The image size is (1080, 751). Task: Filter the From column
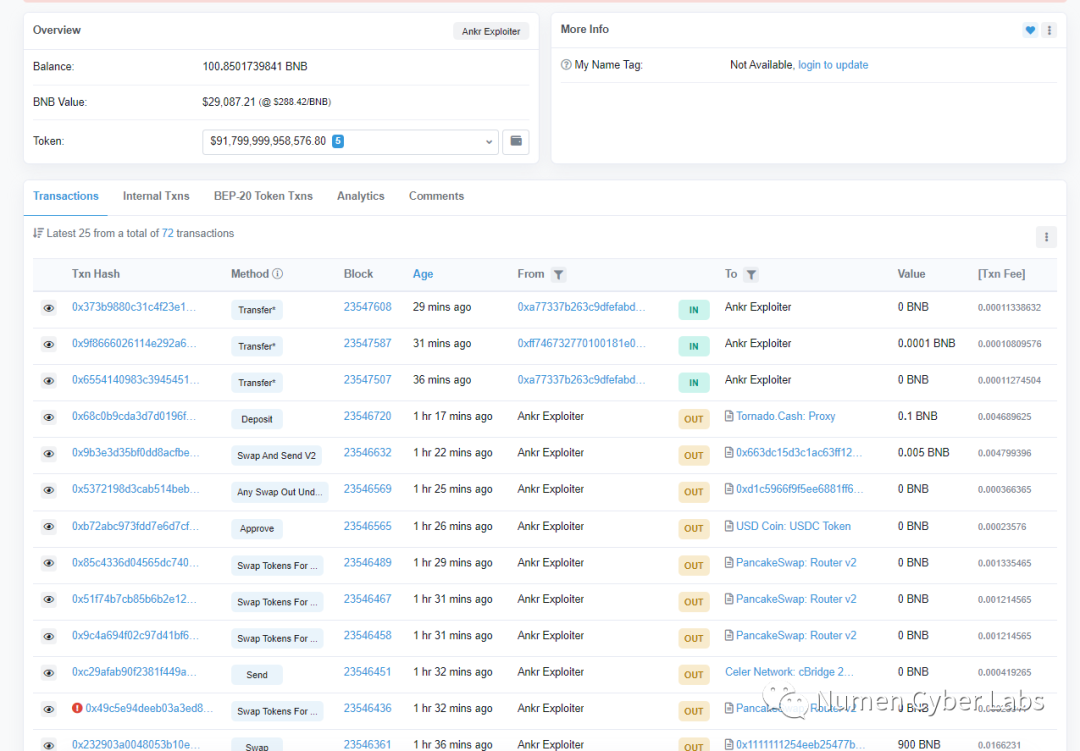coord(559,275)
